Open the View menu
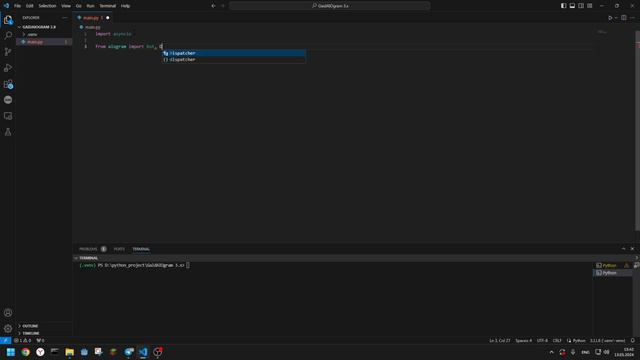This screenshot has height=360, width=640. 66,6
